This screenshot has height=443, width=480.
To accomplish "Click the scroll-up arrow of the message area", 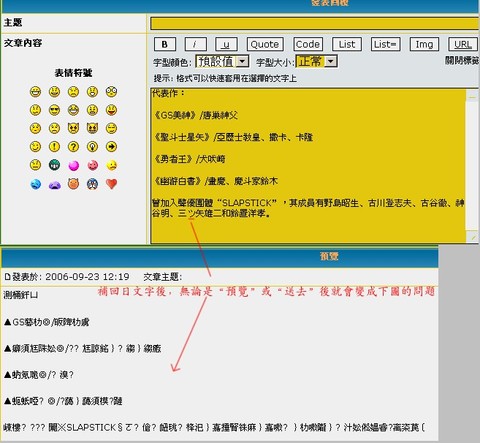I will [472, 96].
